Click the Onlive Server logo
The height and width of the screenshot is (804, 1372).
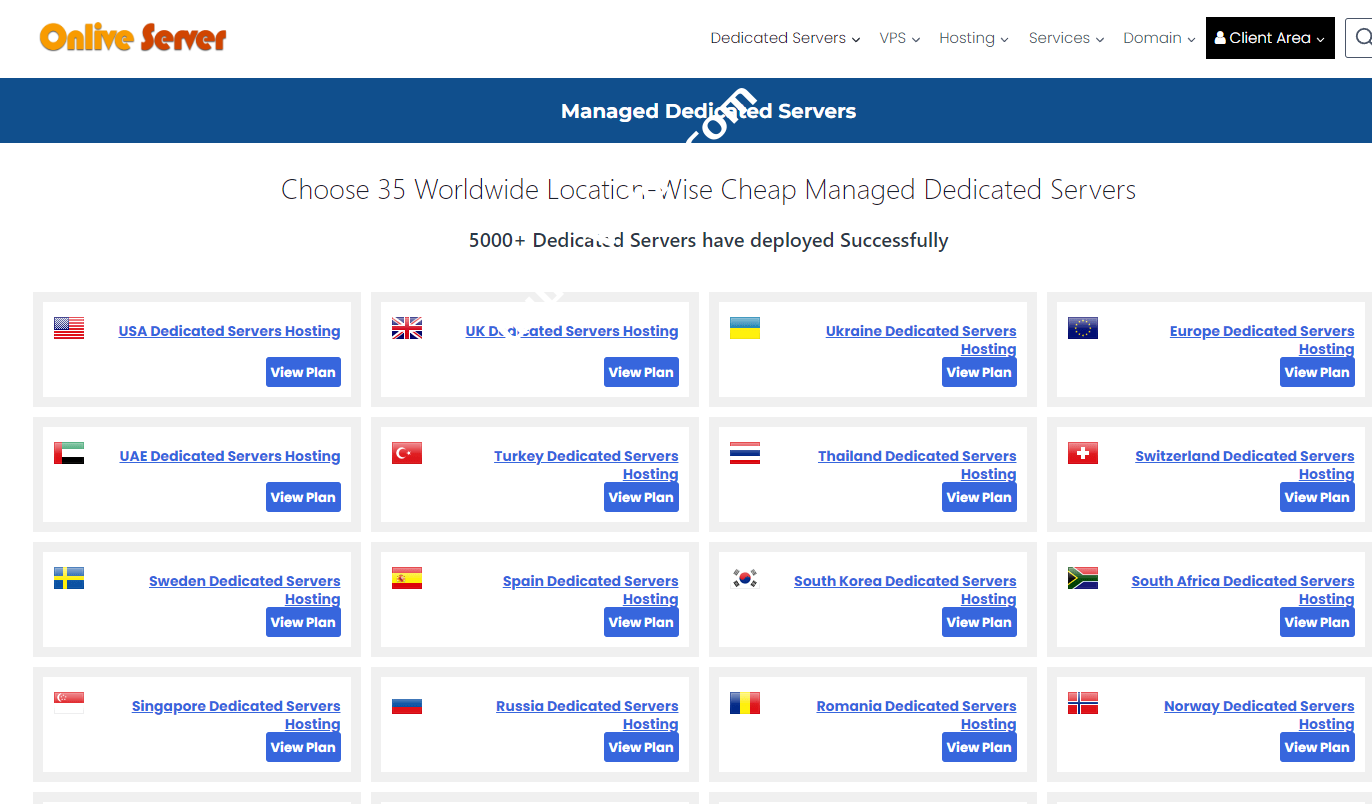coord(133,38)
